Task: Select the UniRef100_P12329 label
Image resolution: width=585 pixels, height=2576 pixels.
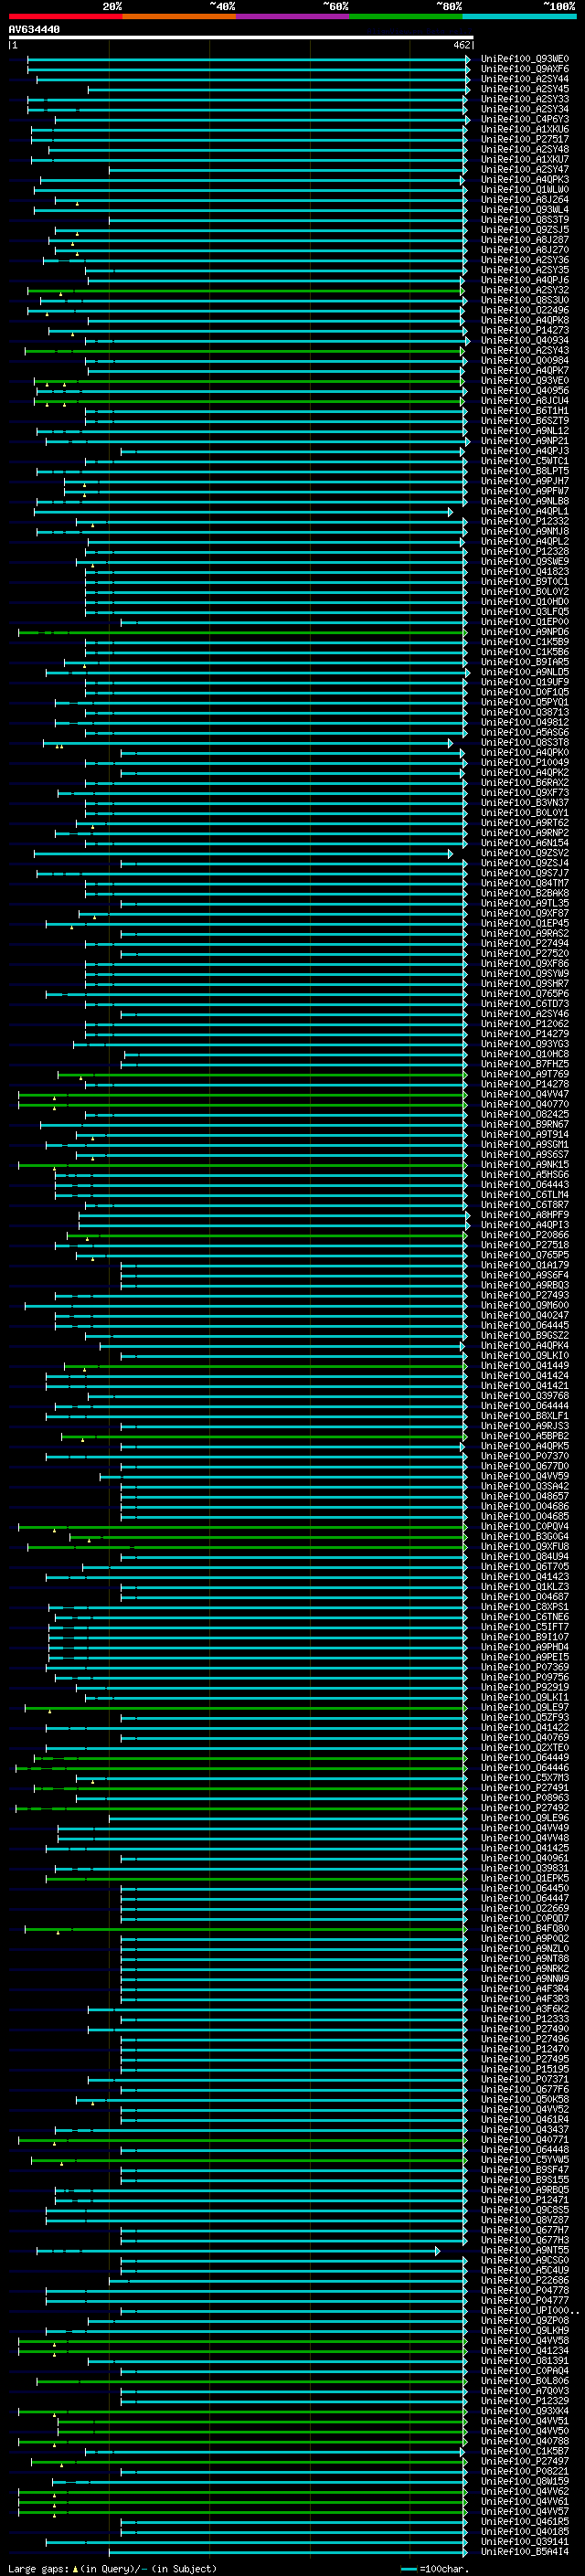Action: [x=525, y=2400]
